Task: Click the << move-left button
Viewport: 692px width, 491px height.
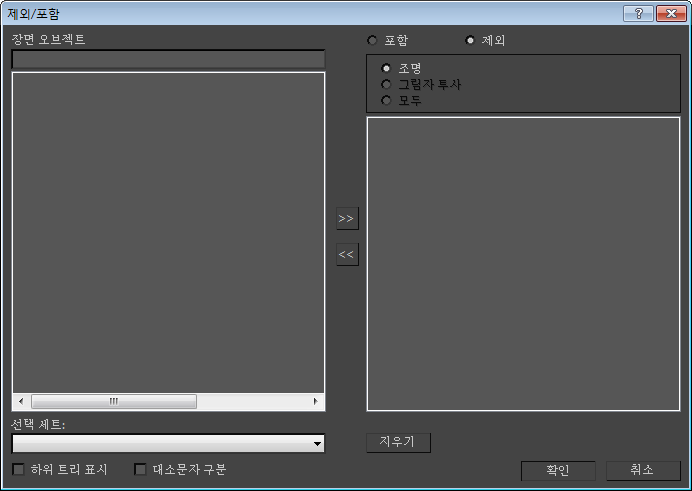Action: coord(347,255)
